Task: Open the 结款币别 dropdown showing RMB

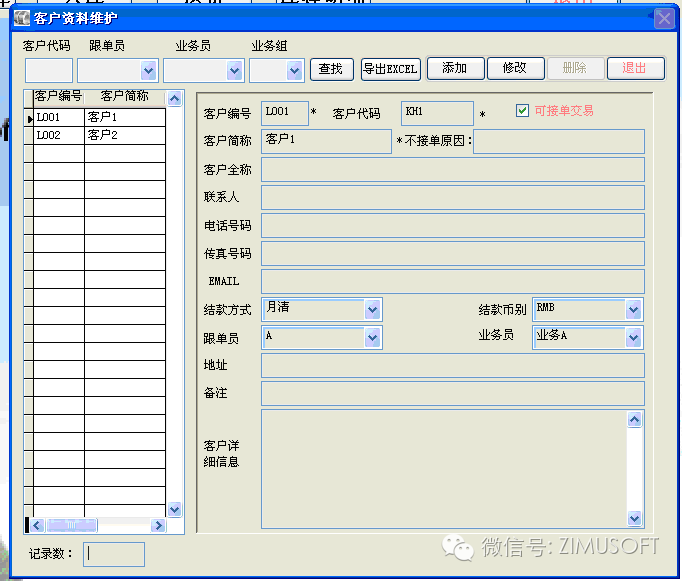Action: [x=633, y=310]
